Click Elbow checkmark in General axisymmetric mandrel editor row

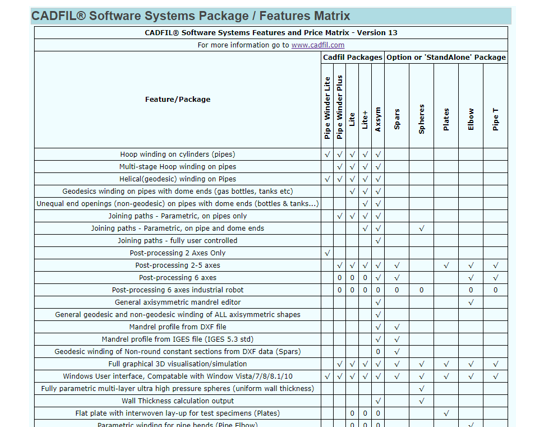tap(471, 302)
